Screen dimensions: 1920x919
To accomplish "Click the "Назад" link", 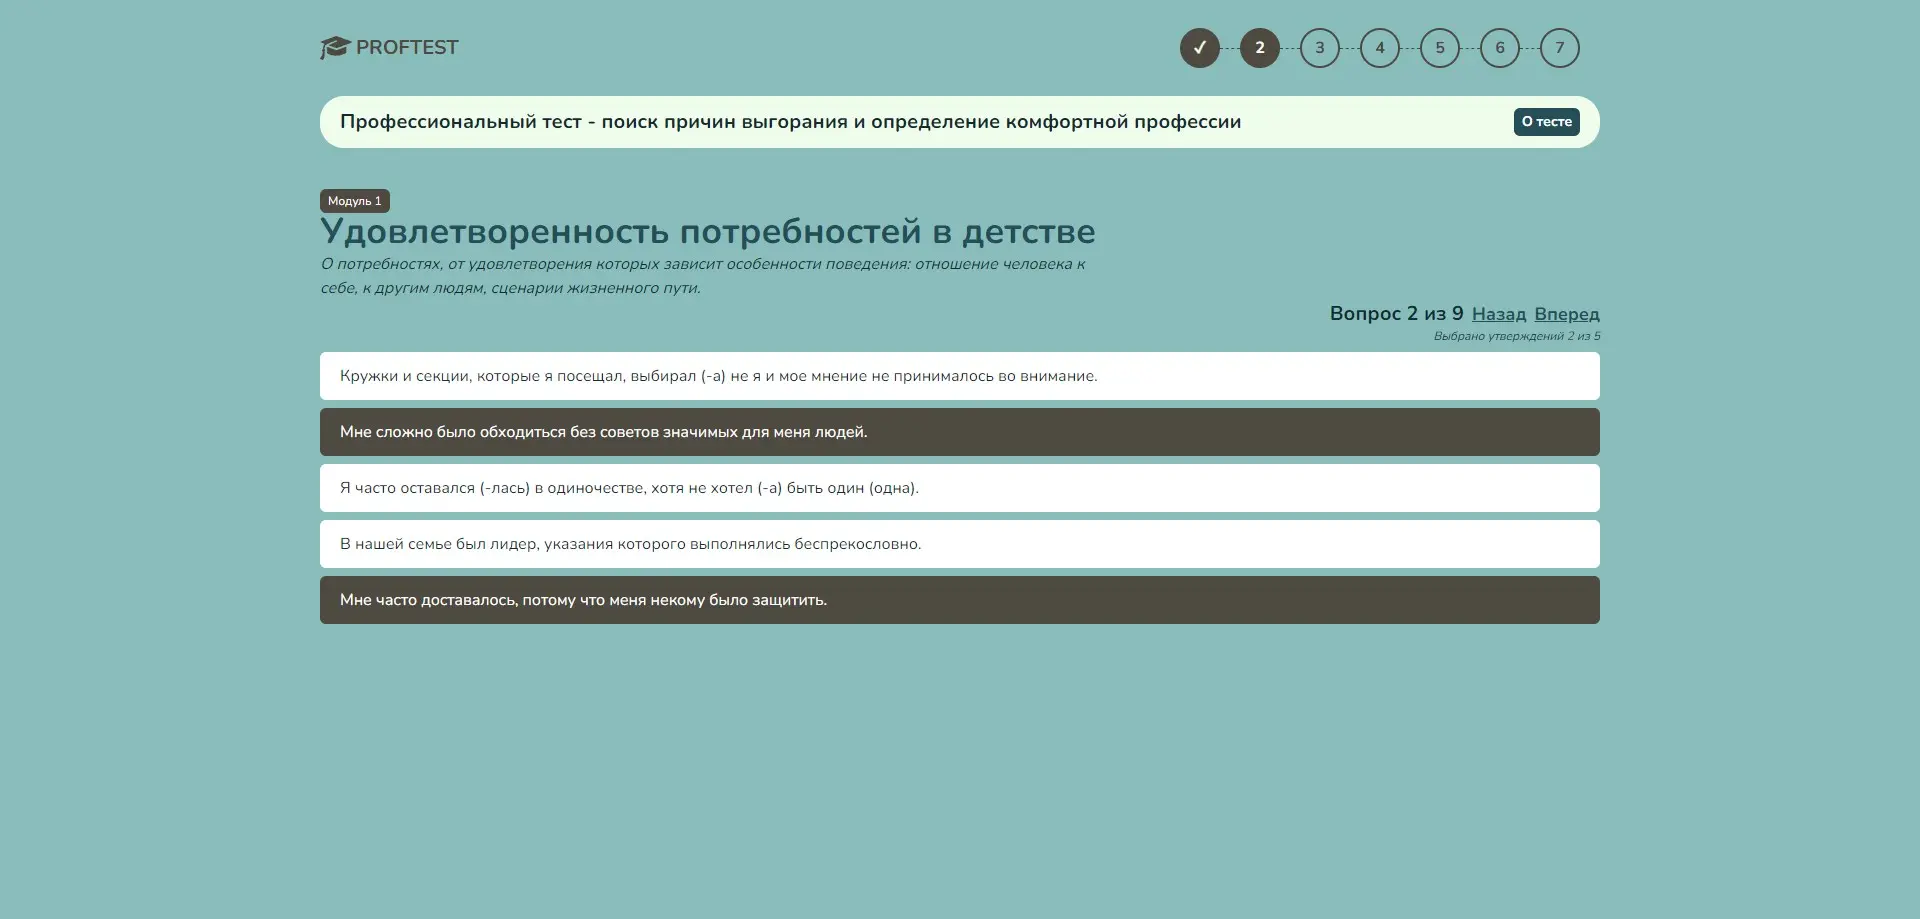I will [1498, 314].
